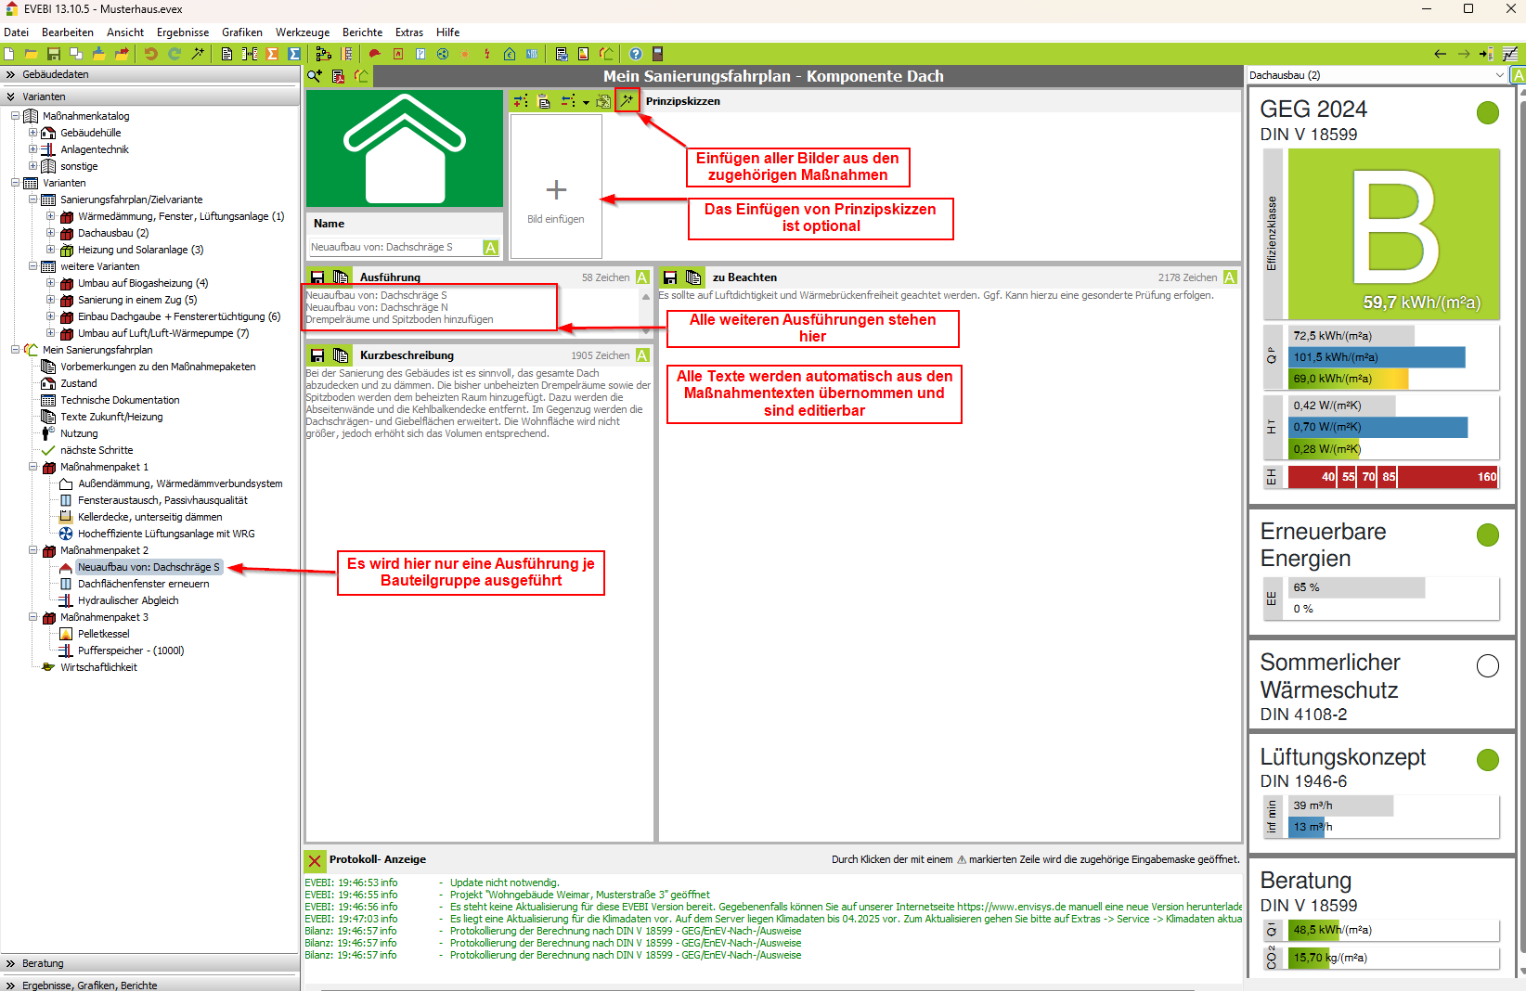Collapse the Maßnahmenpaket 1 tree node
This screenshot has width=1526, height=991.
coord(33,467)
